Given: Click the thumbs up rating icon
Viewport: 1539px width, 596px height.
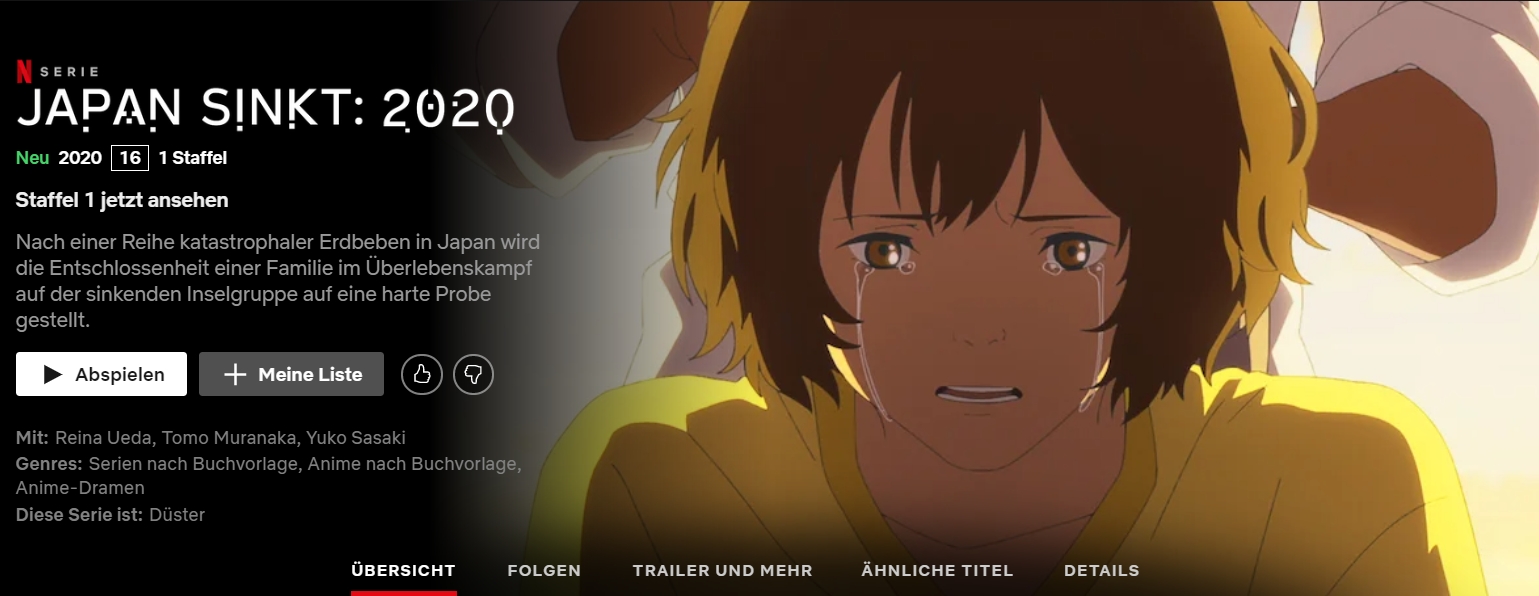Looking at the screenshot, I should coord(422,375).
